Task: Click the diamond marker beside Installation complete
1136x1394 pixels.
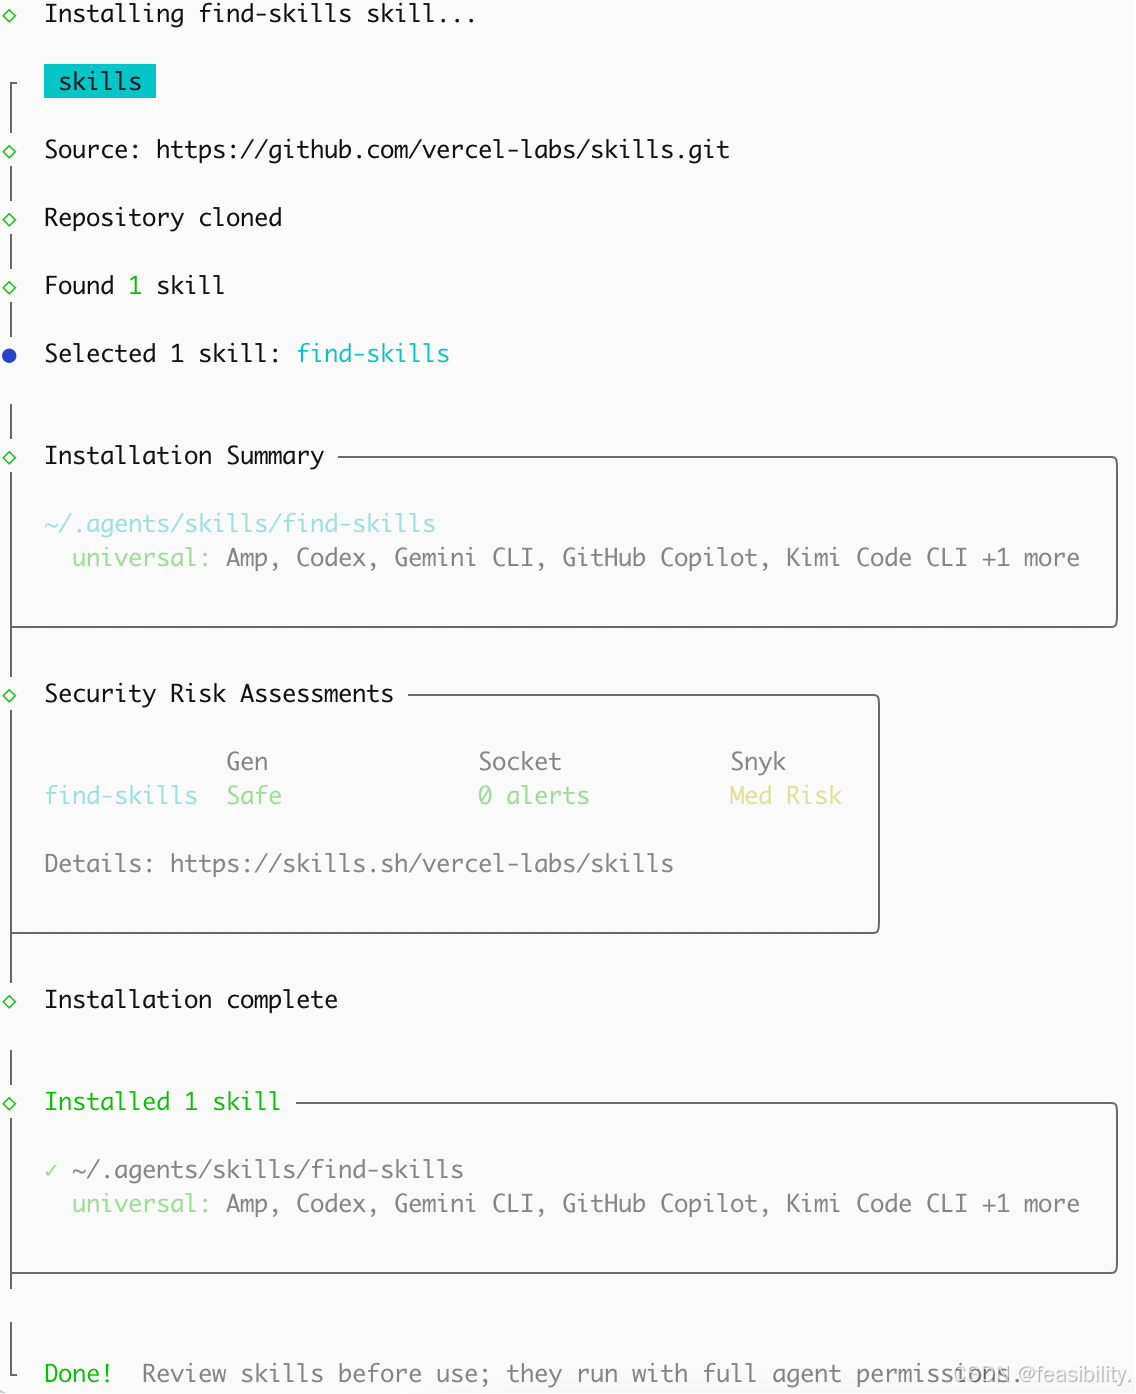Action: coord(10,1002)
